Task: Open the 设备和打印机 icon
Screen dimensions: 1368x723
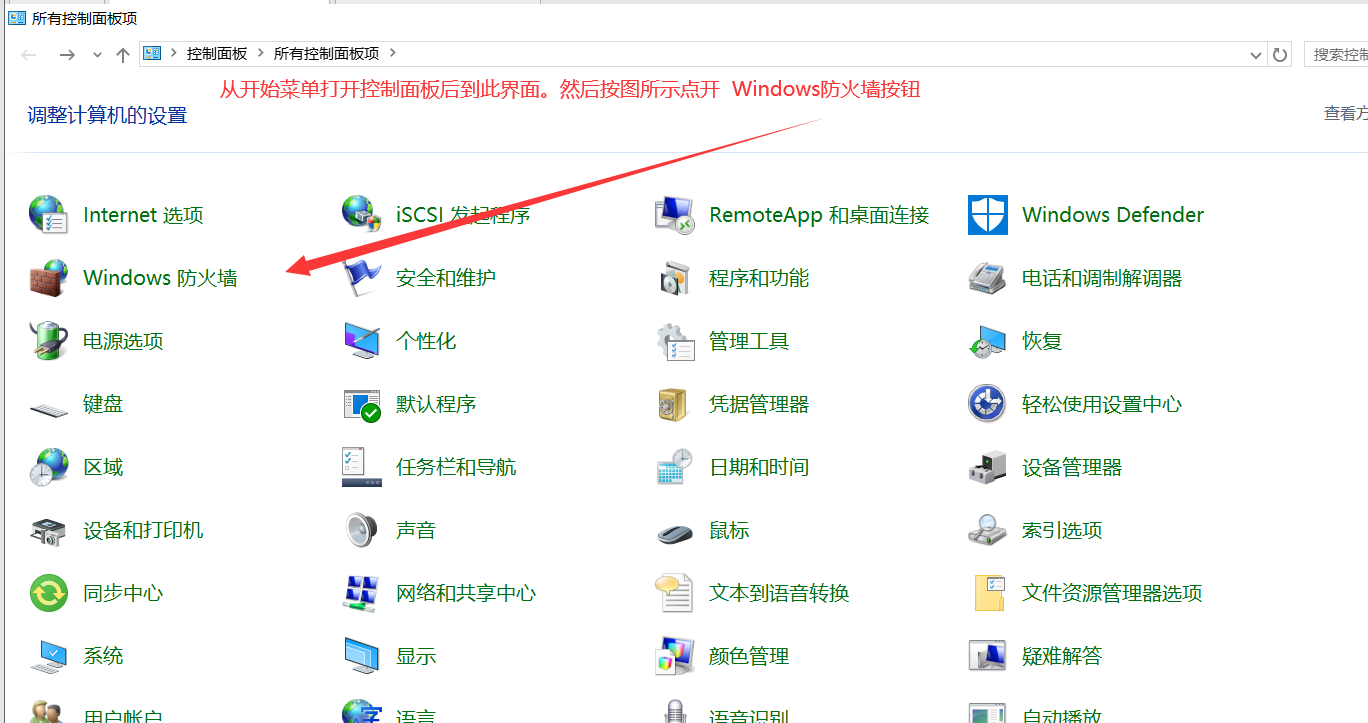Action: click(x=48, y=530)
